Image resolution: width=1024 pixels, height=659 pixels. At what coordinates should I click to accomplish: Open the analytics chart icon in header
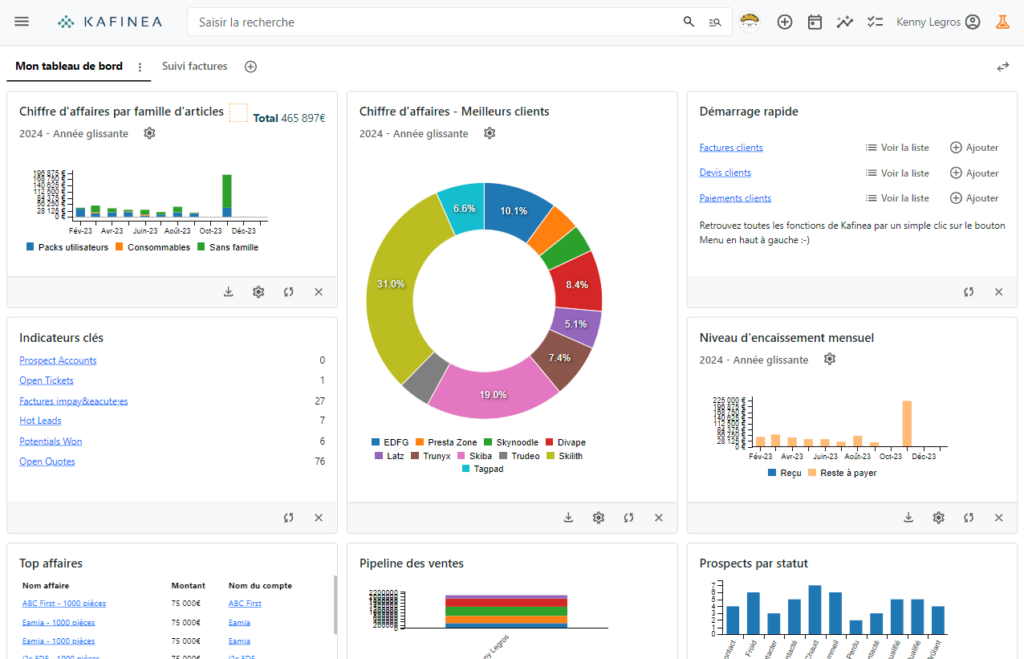(x=845, y=22)
